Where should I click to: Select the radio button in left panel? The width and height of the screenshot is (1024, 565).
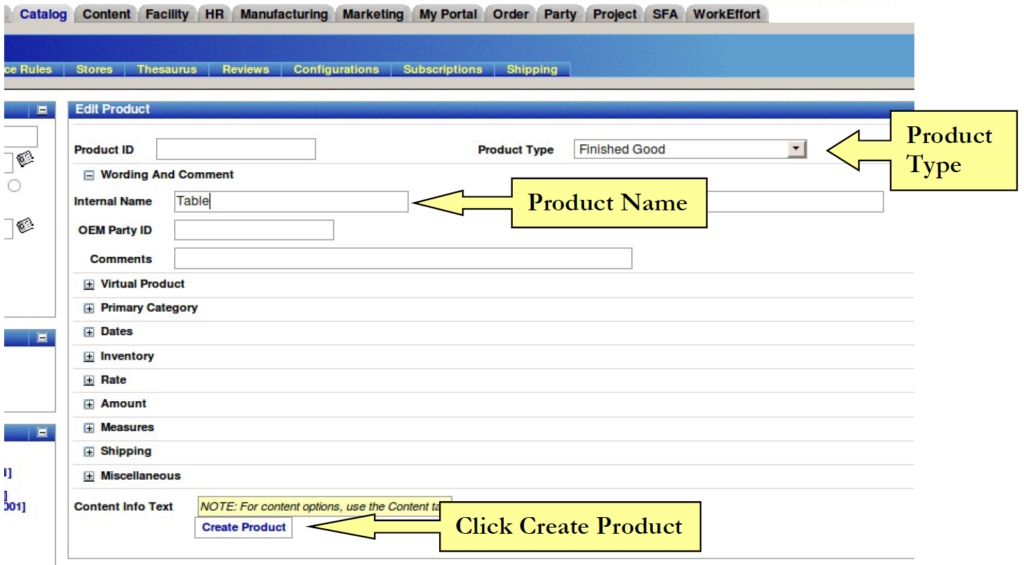pyautogui.click(x=14, y=186)
